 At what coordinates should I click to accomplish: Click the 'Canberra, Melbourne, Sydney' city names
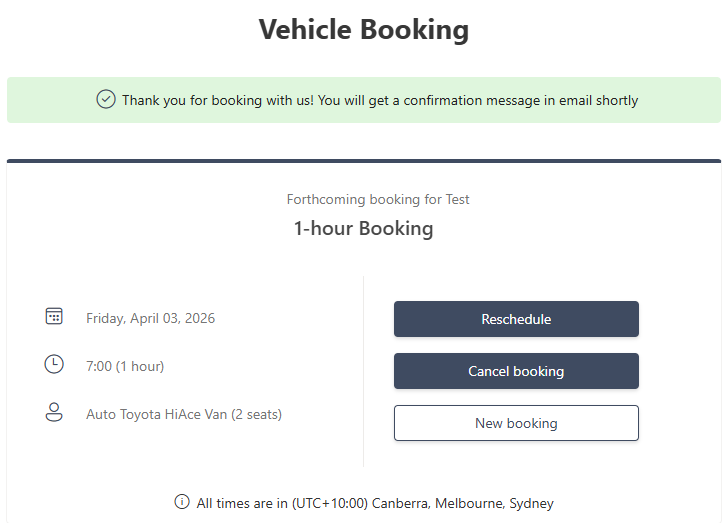[x=463, y=503]
